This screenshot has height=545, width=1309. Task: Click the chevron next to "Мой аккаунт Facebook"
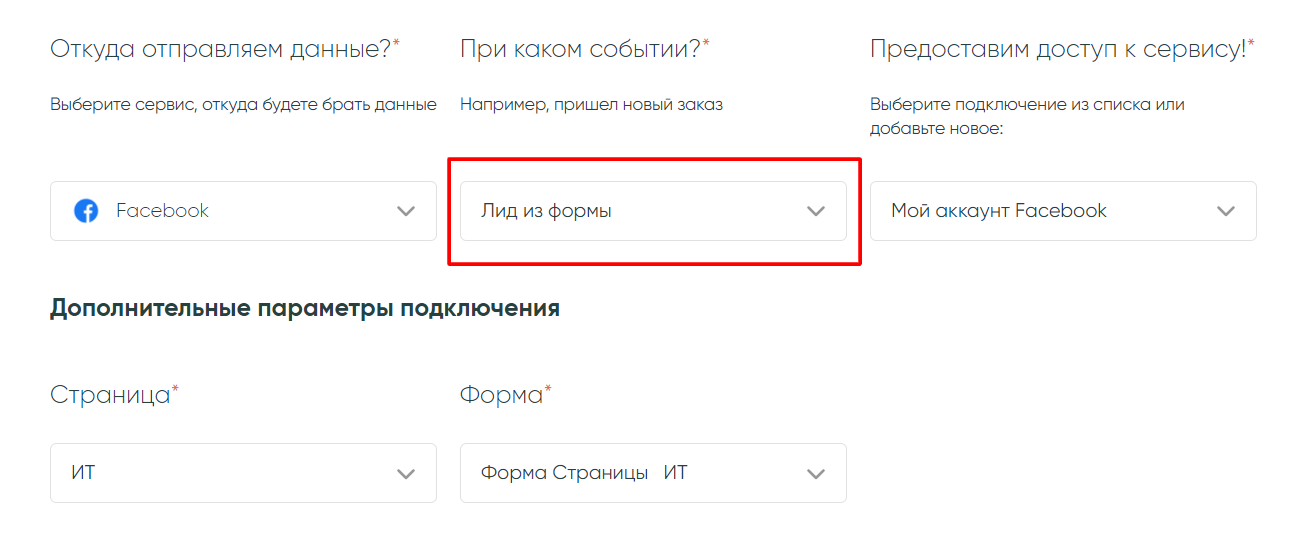pos(1226,211)
